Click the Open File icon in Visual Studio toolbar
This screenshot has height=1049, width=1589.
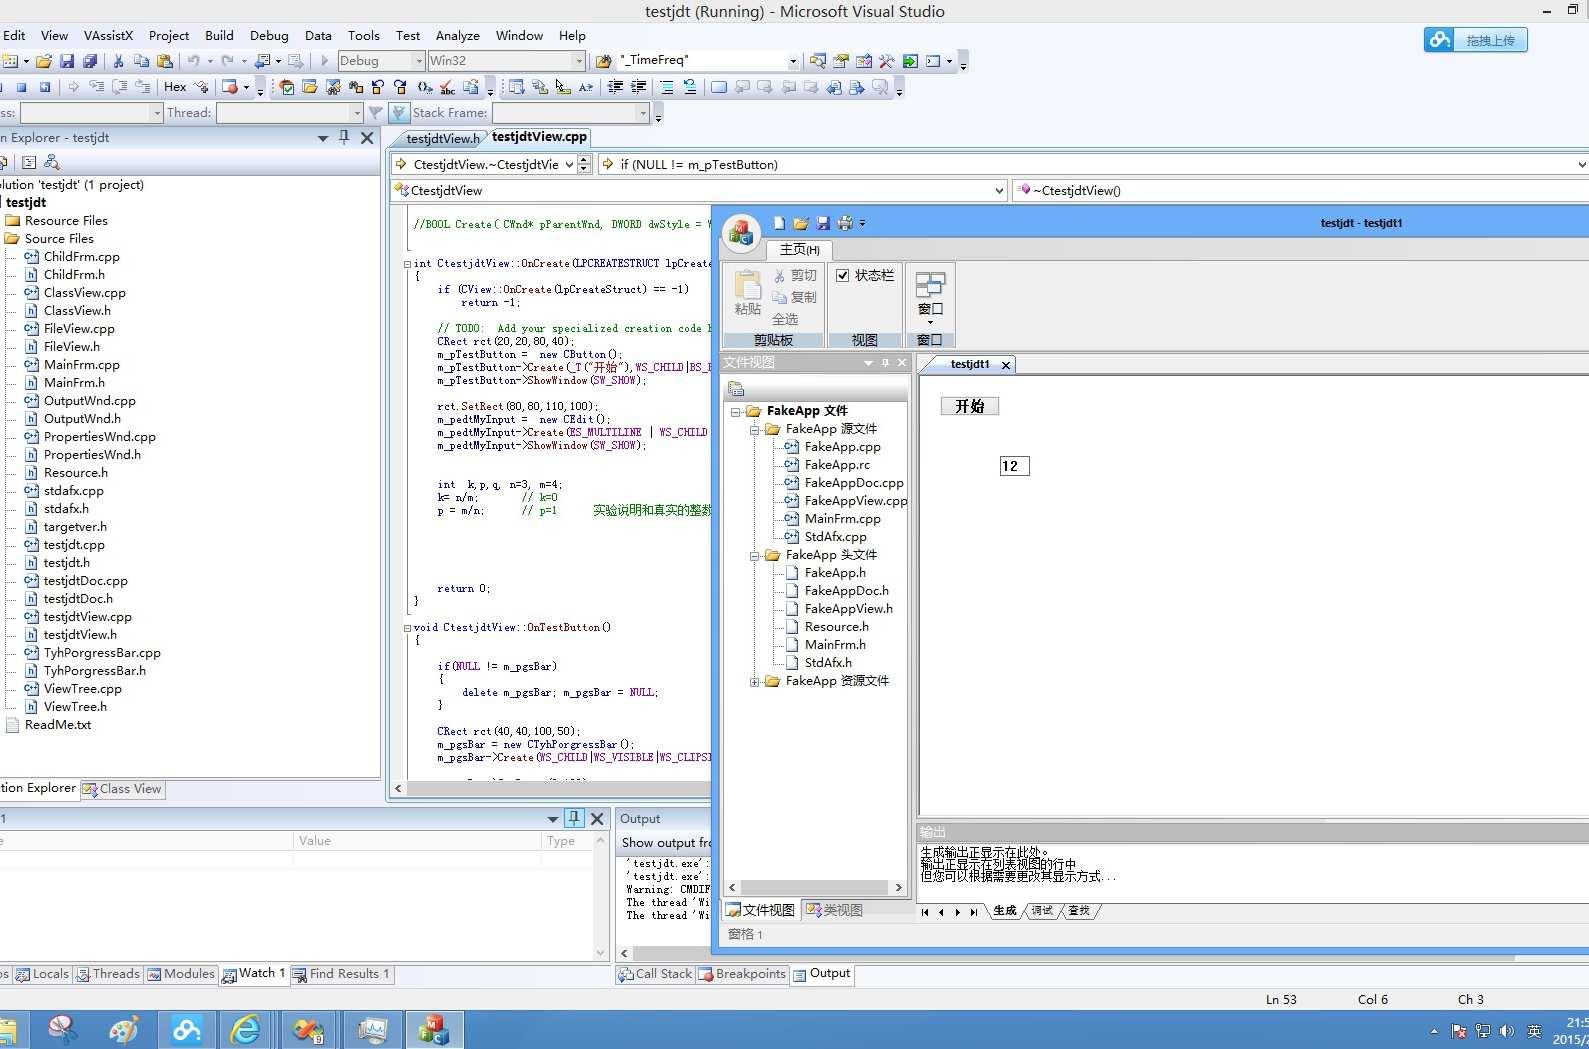[x=44, y=61]
